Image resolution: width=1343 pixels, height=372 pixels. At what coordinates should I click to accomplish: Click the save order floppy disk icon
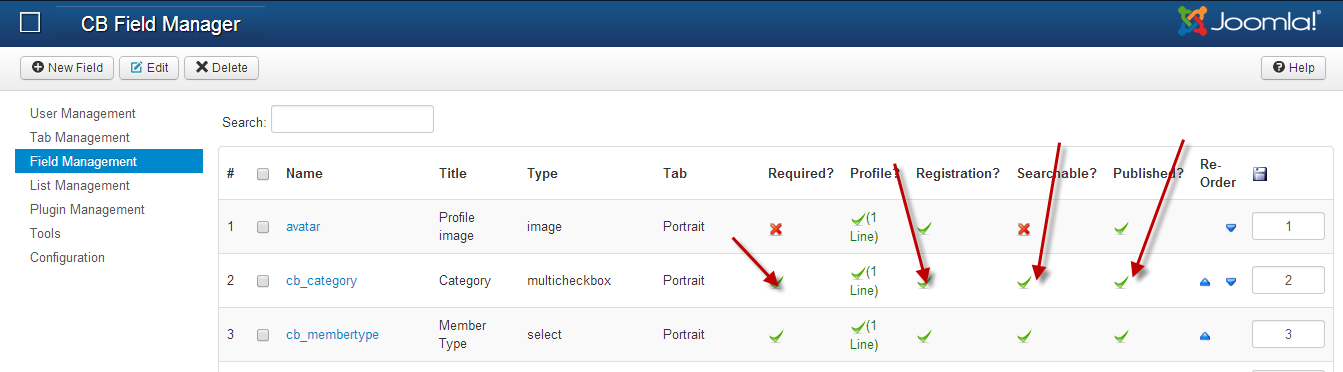[1259, 174]
